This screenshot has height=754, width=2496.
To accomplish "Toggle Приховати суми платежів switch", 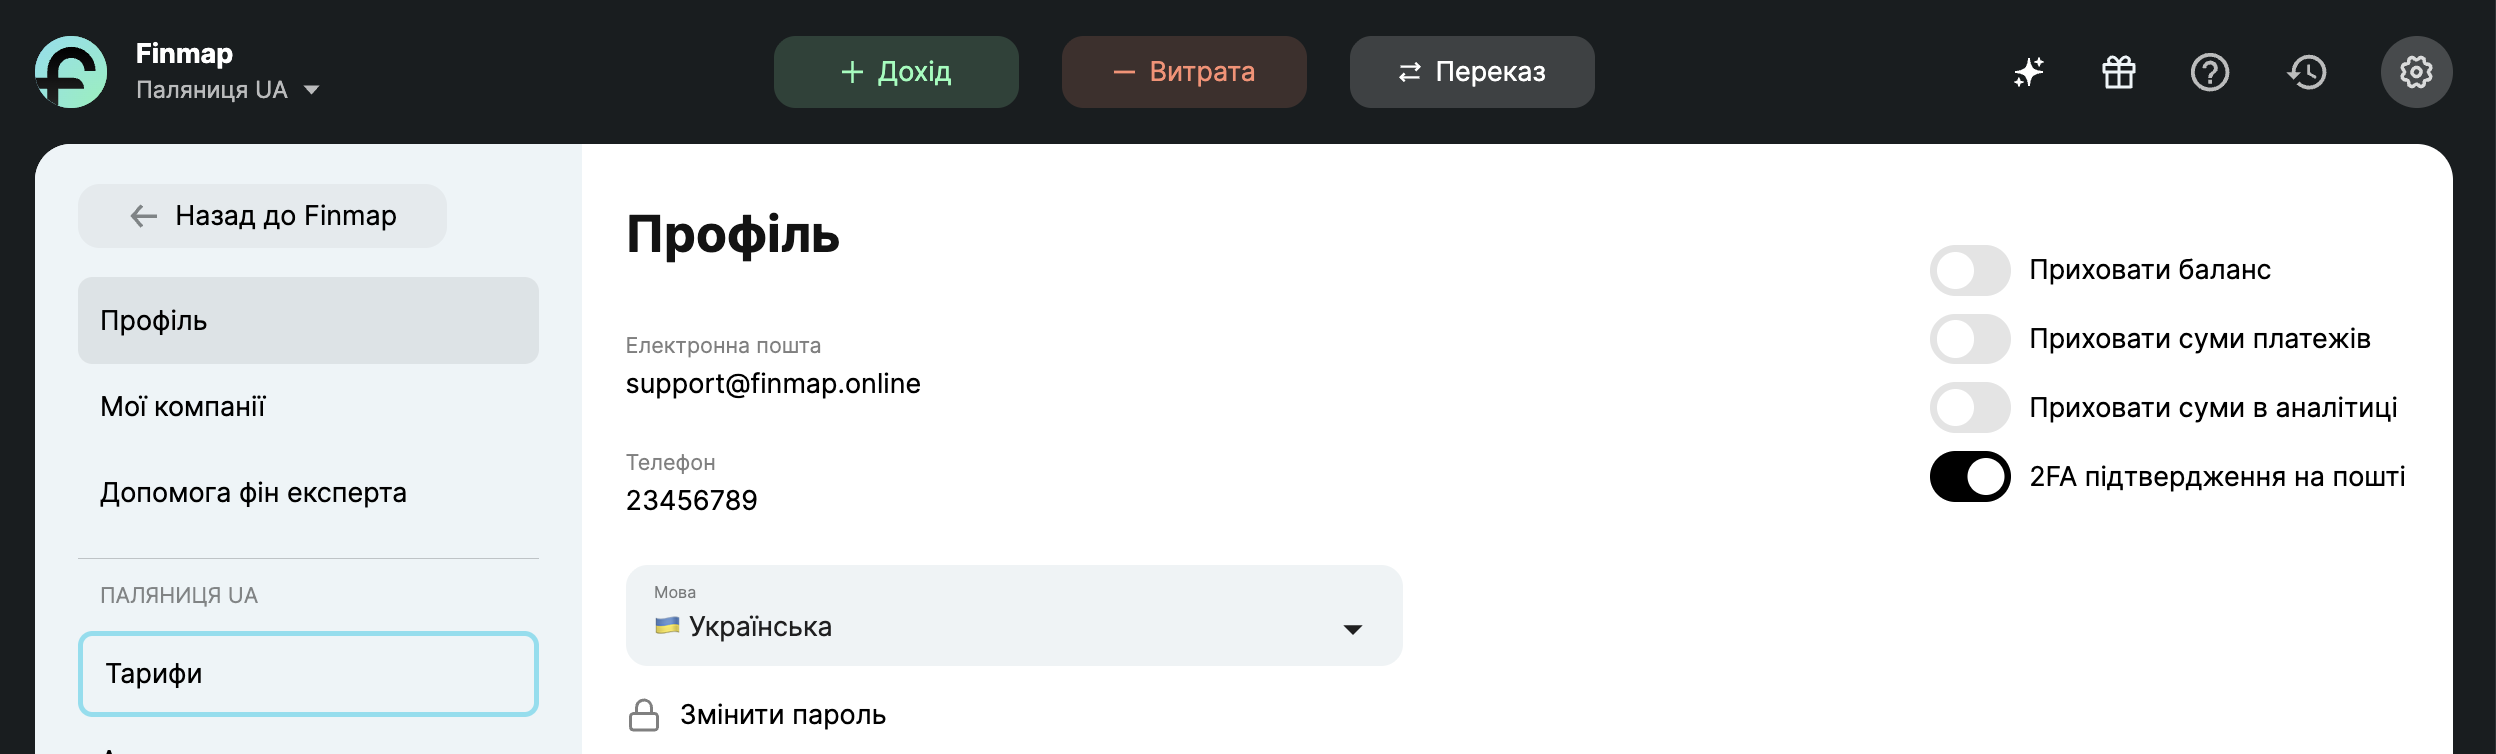I will pyautogui.click(x=1969, y=339).
